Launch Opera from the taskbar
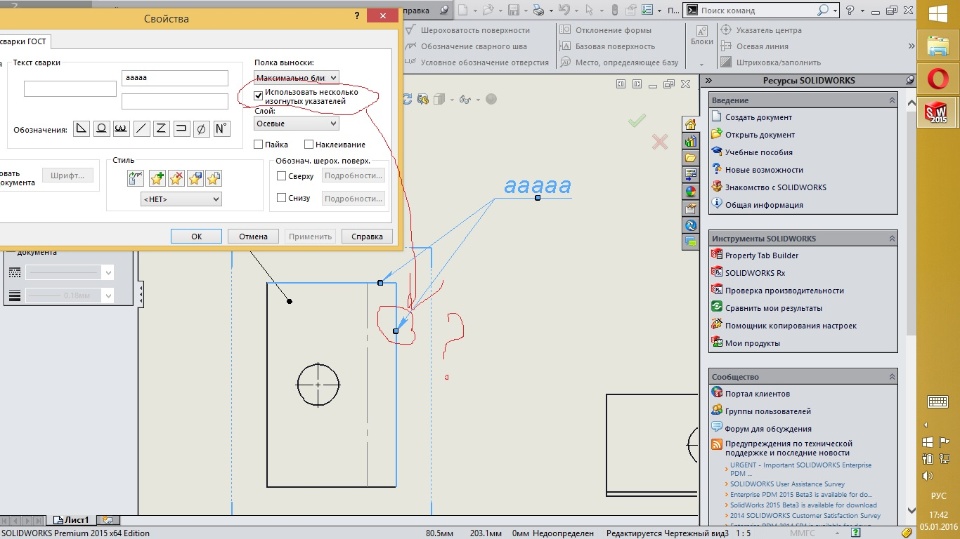960x539 pixels. pos(937,79)
